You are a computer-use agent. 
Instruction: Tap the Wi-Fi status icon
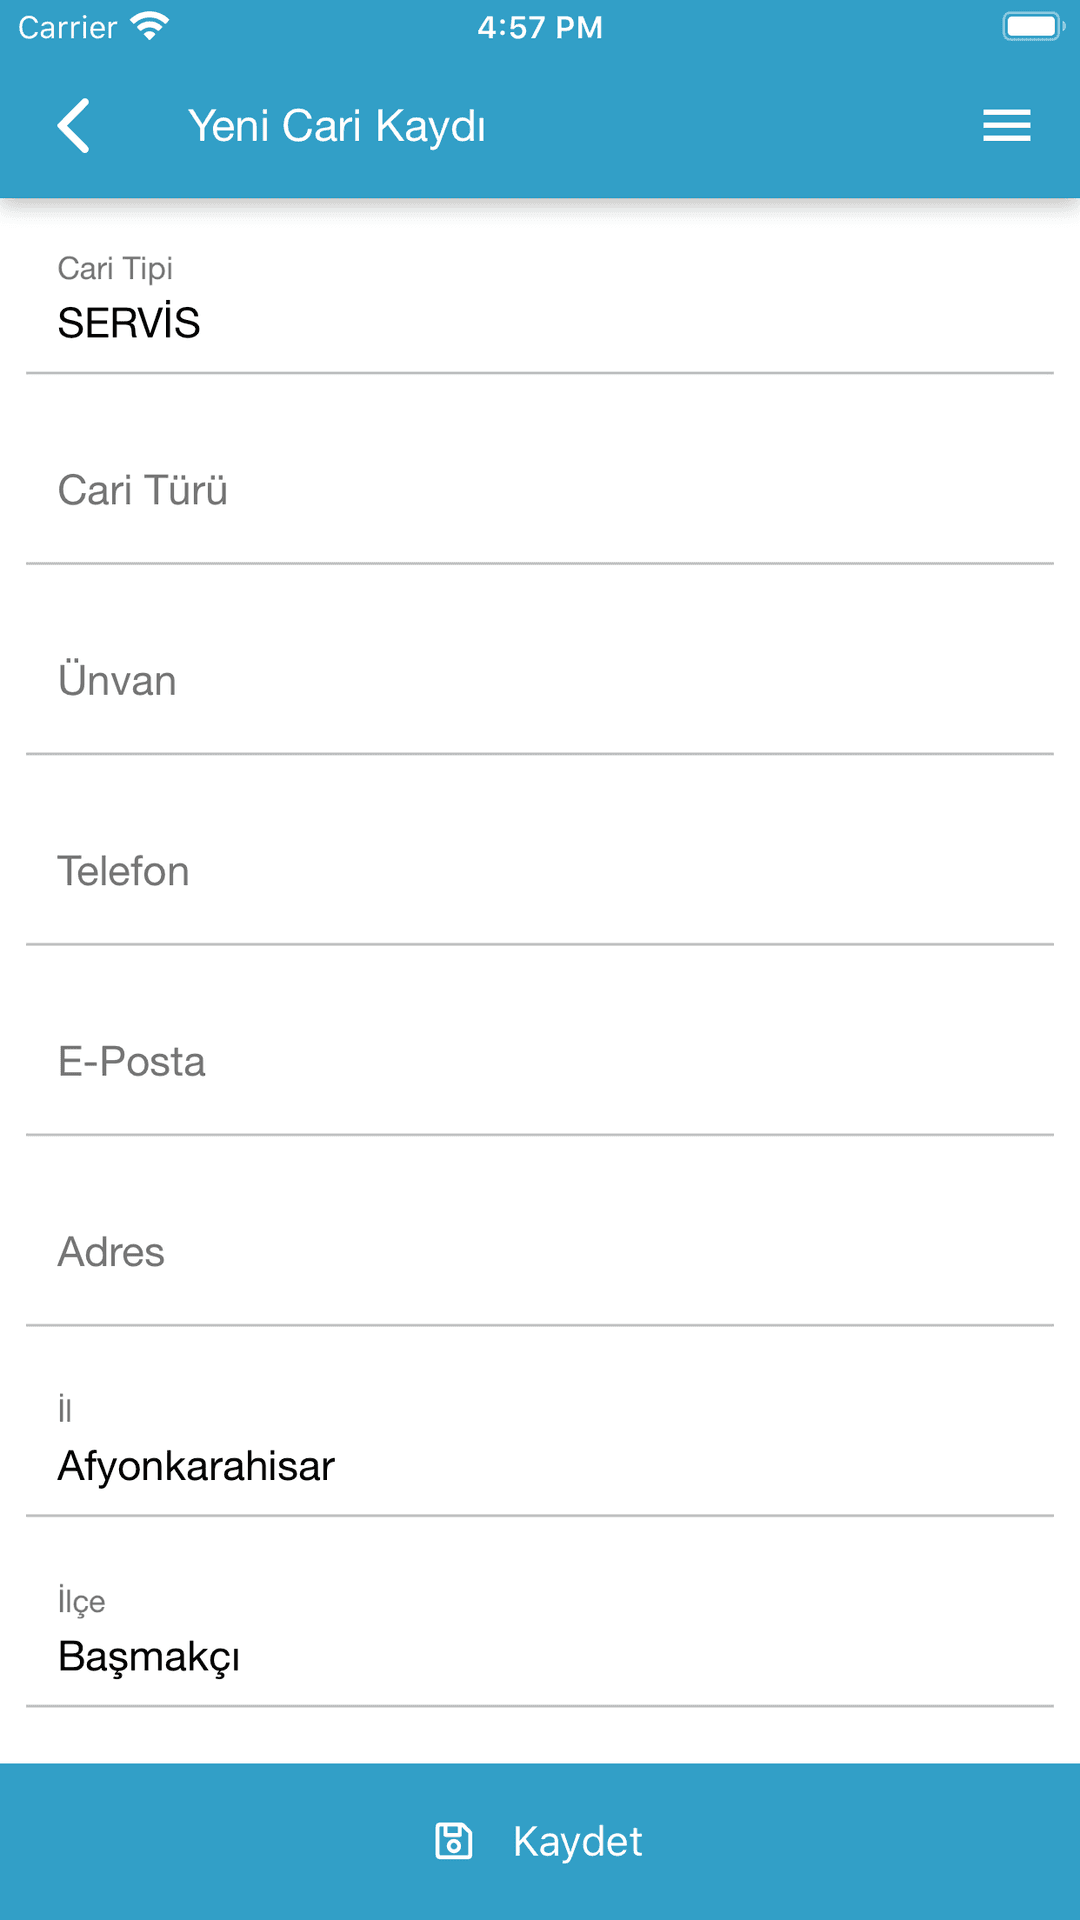coord(150,27)
